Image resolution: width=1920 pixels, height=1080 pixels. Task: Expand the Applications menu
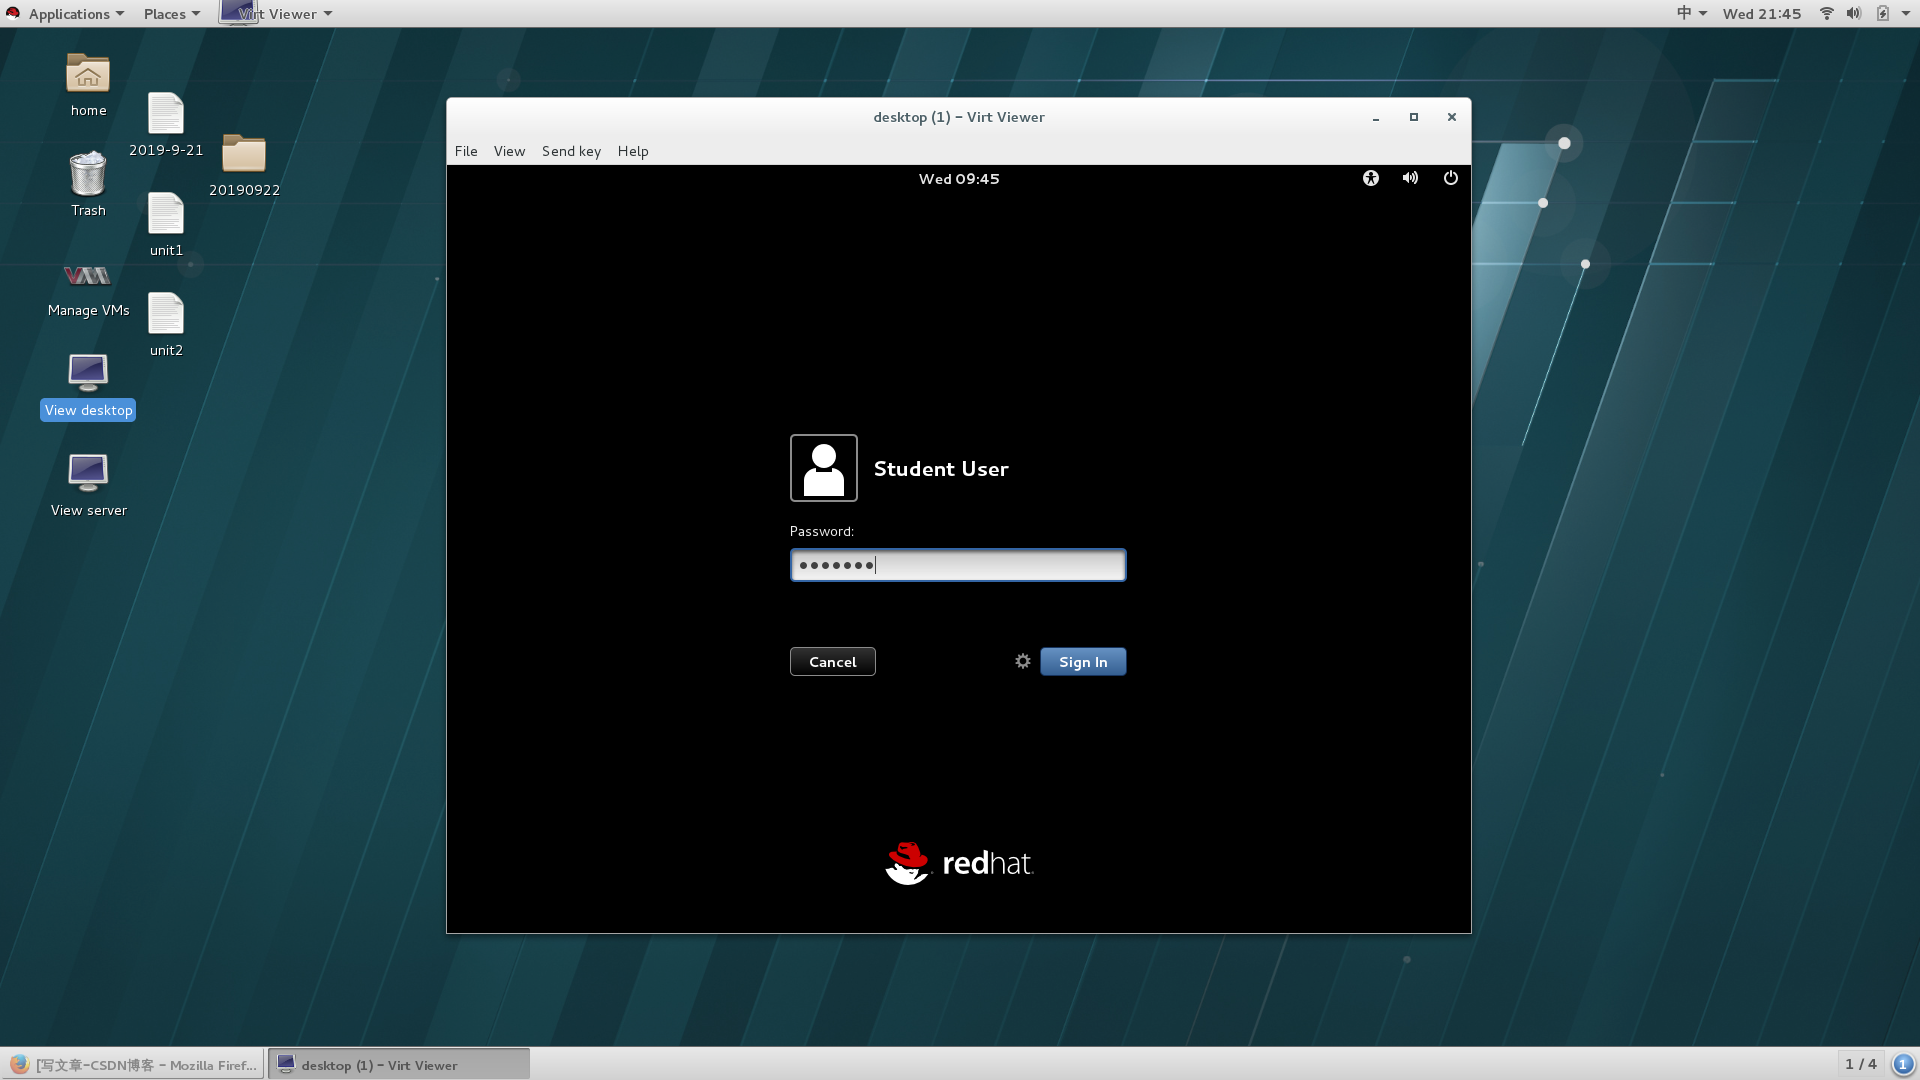(68, 14)
